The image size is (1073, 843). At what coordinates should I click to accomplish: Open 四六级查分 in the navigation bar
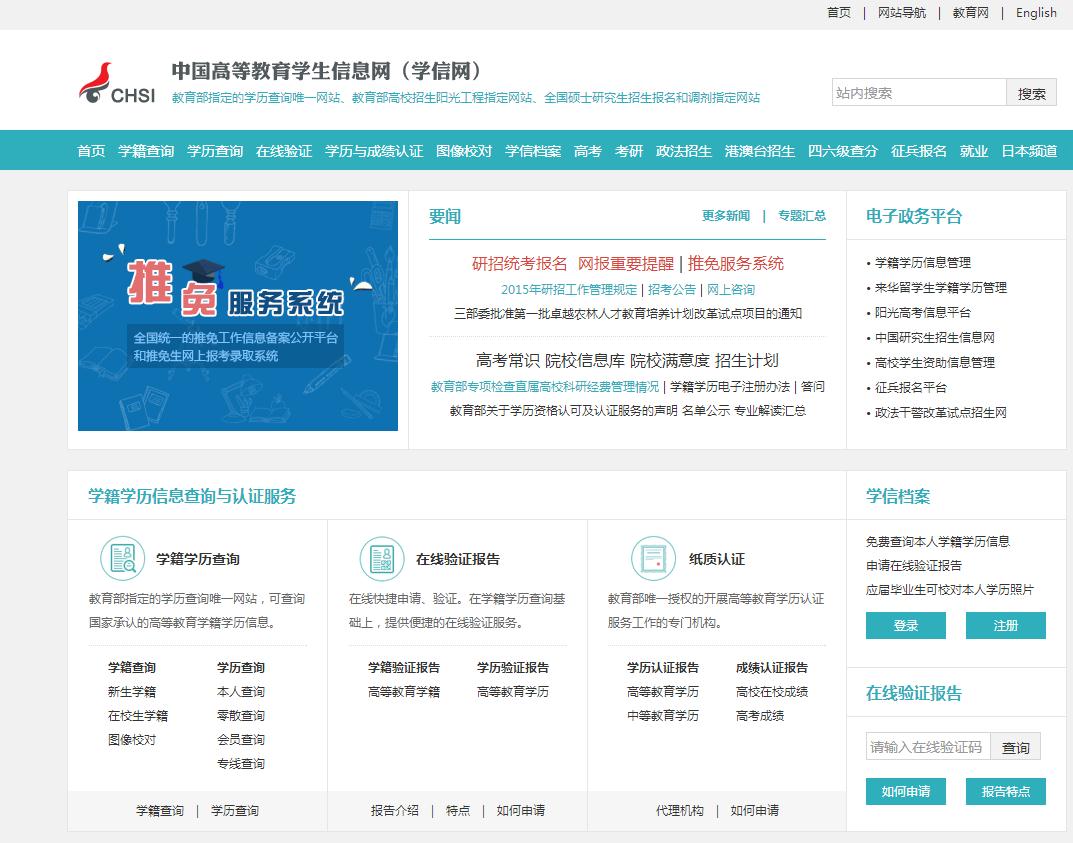tap(842, 151)
